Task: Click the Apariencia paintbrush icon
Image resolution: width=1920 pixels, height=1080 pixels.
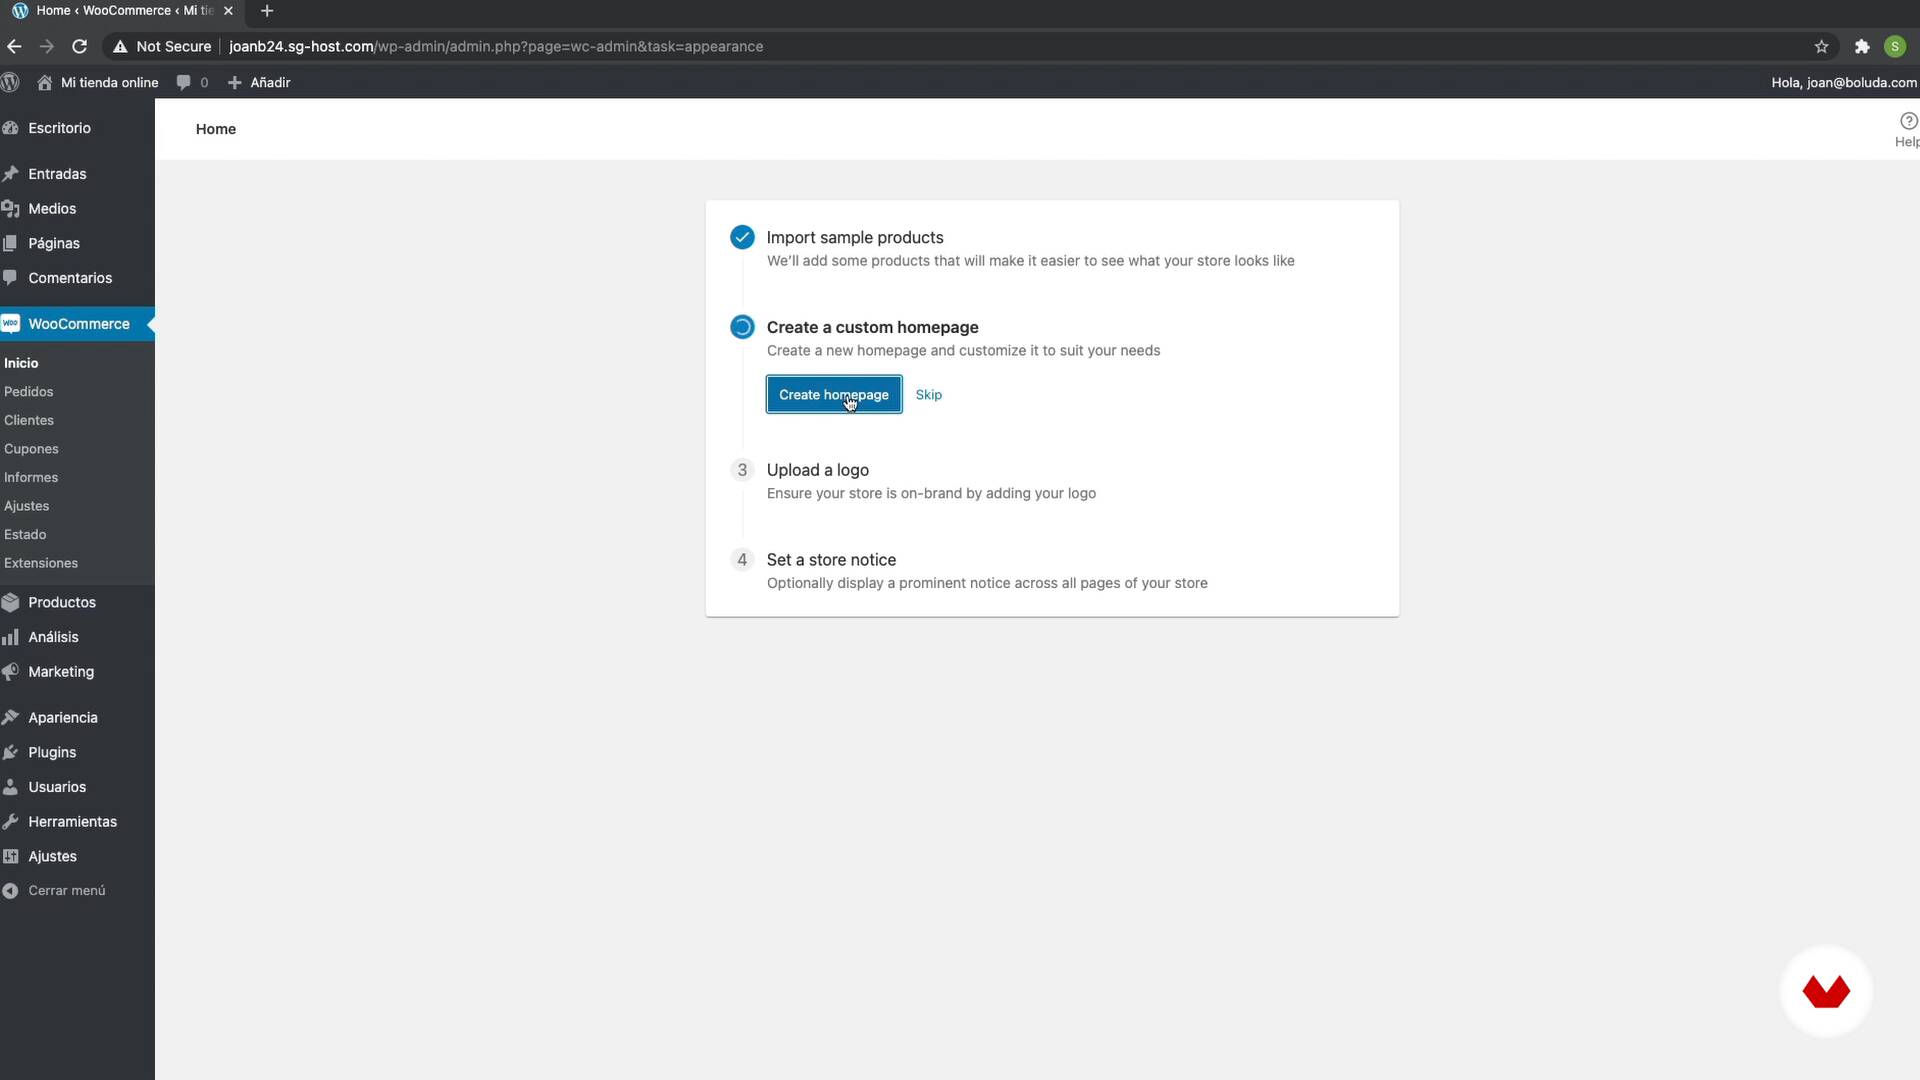Action: point(11,717)
